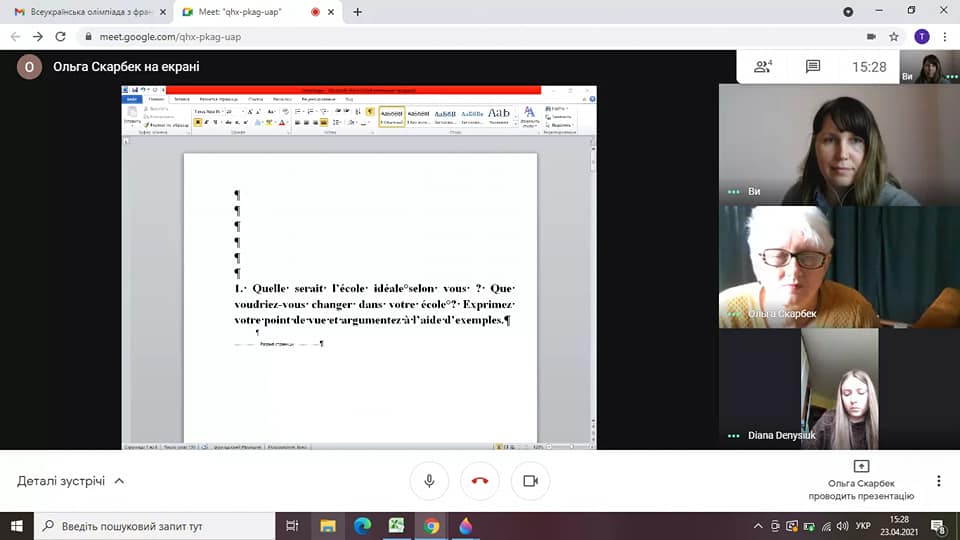
Task: Reload the Meet page
Action: coord(61,36)
